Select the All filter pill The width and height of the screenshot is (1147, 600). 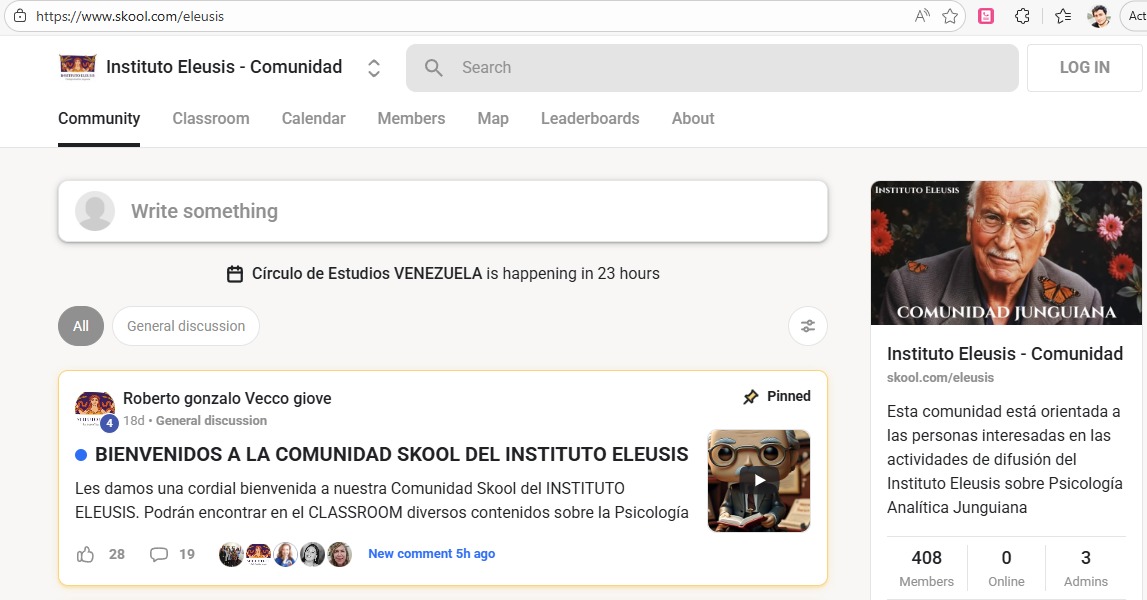point(80,326)
